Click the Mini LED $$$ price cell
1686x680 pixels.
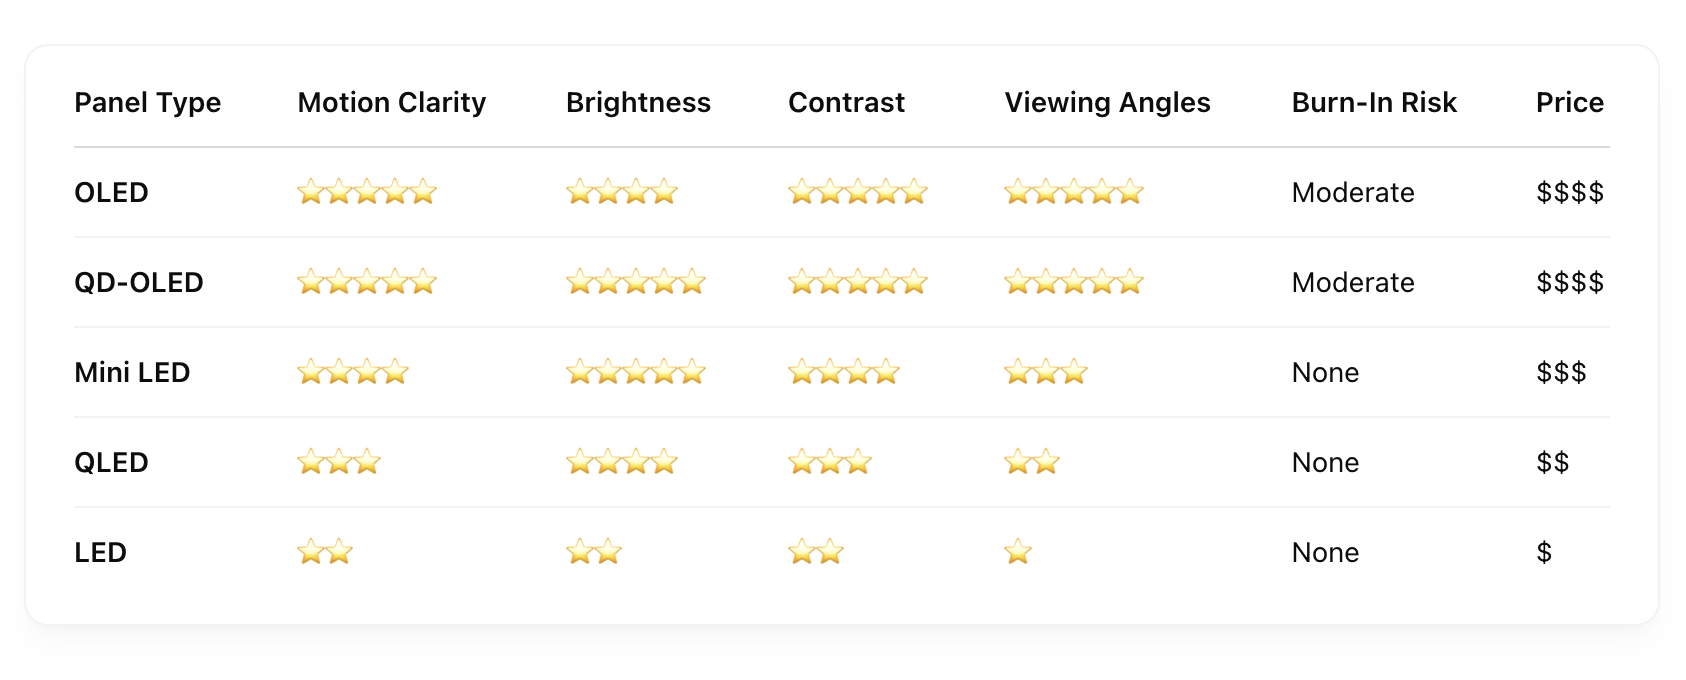coord(1561,373)
